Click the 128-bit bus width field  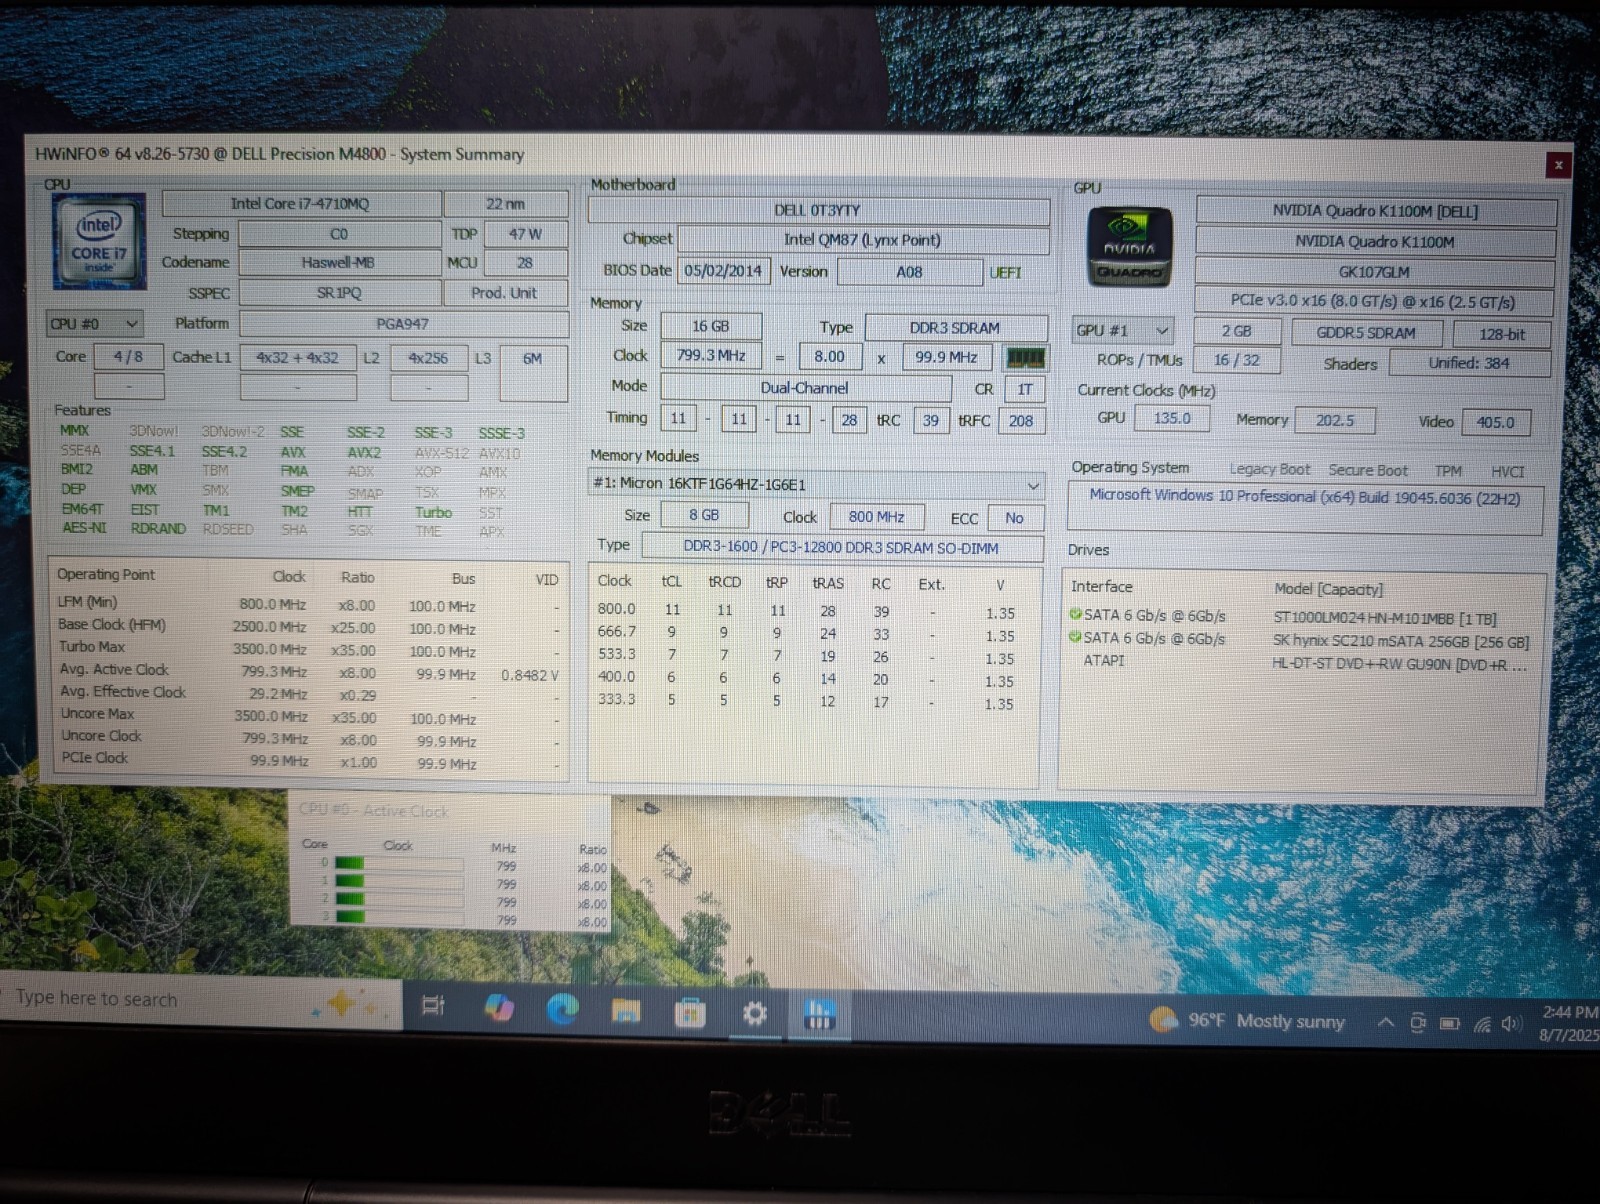pos(1502,334)
